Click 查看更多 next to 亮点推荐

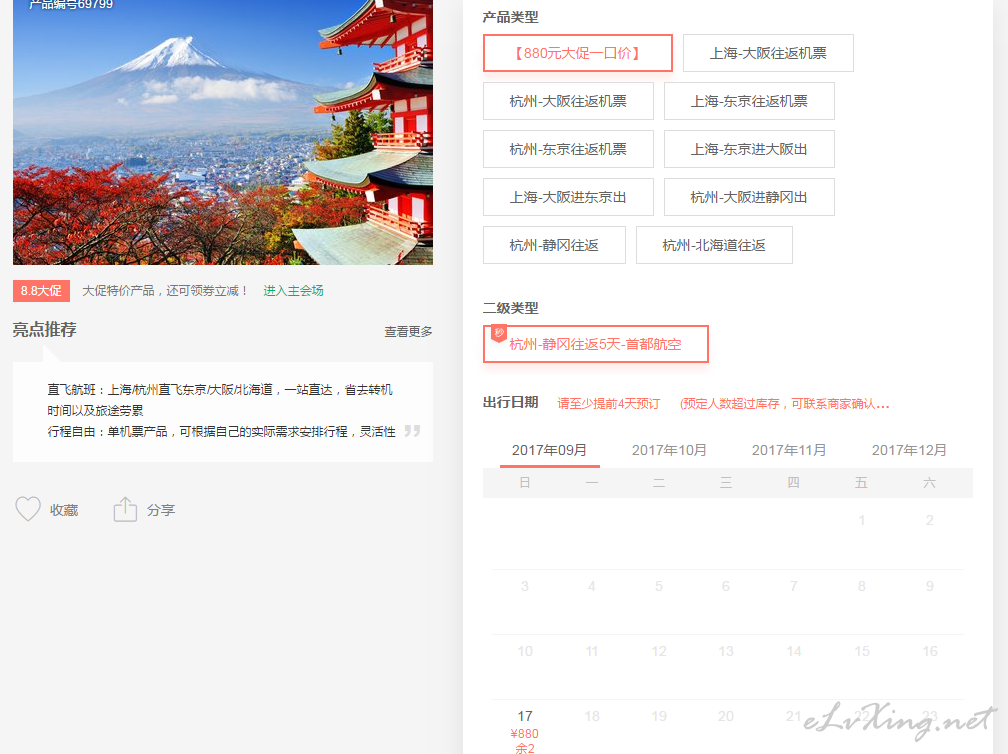click(x=408, y=332)
